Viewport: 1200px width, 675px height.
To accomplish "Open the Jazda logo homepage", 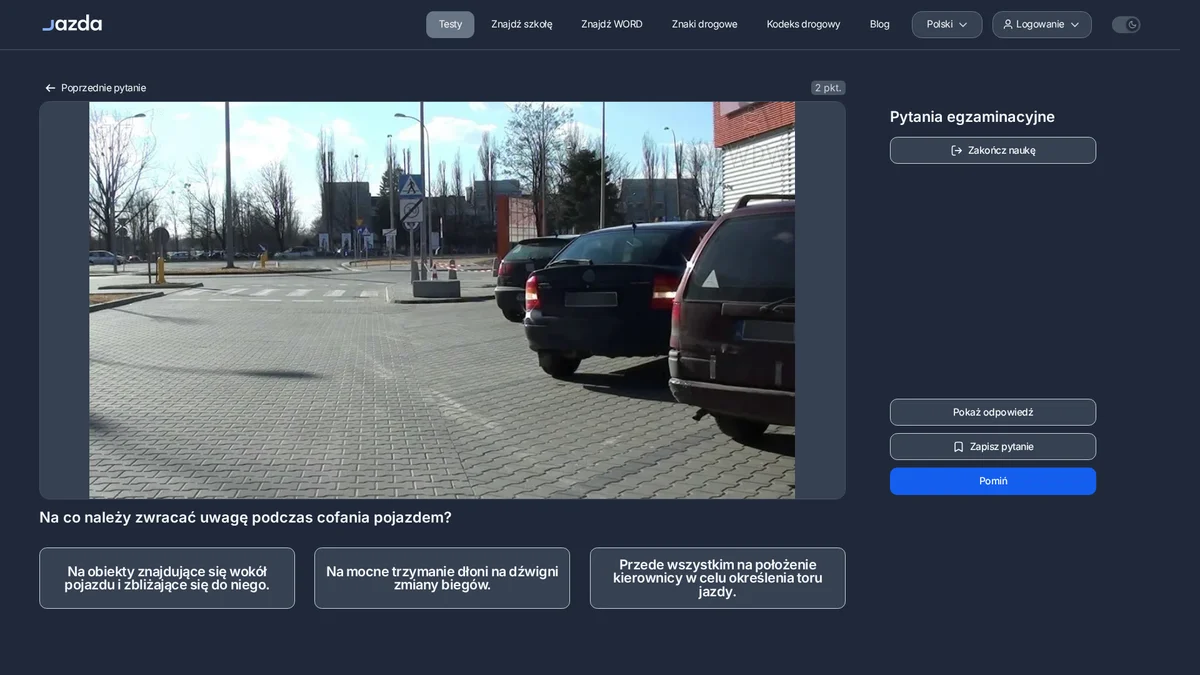I will click(x=72, y=24).
